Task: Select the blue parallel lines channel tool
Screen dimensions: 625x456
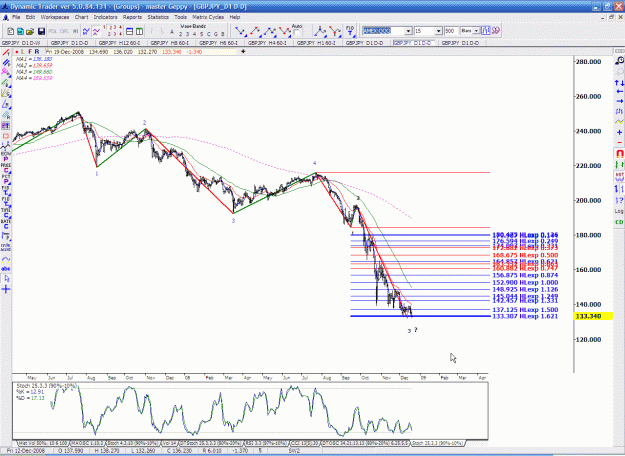Action: pos(6,63)
